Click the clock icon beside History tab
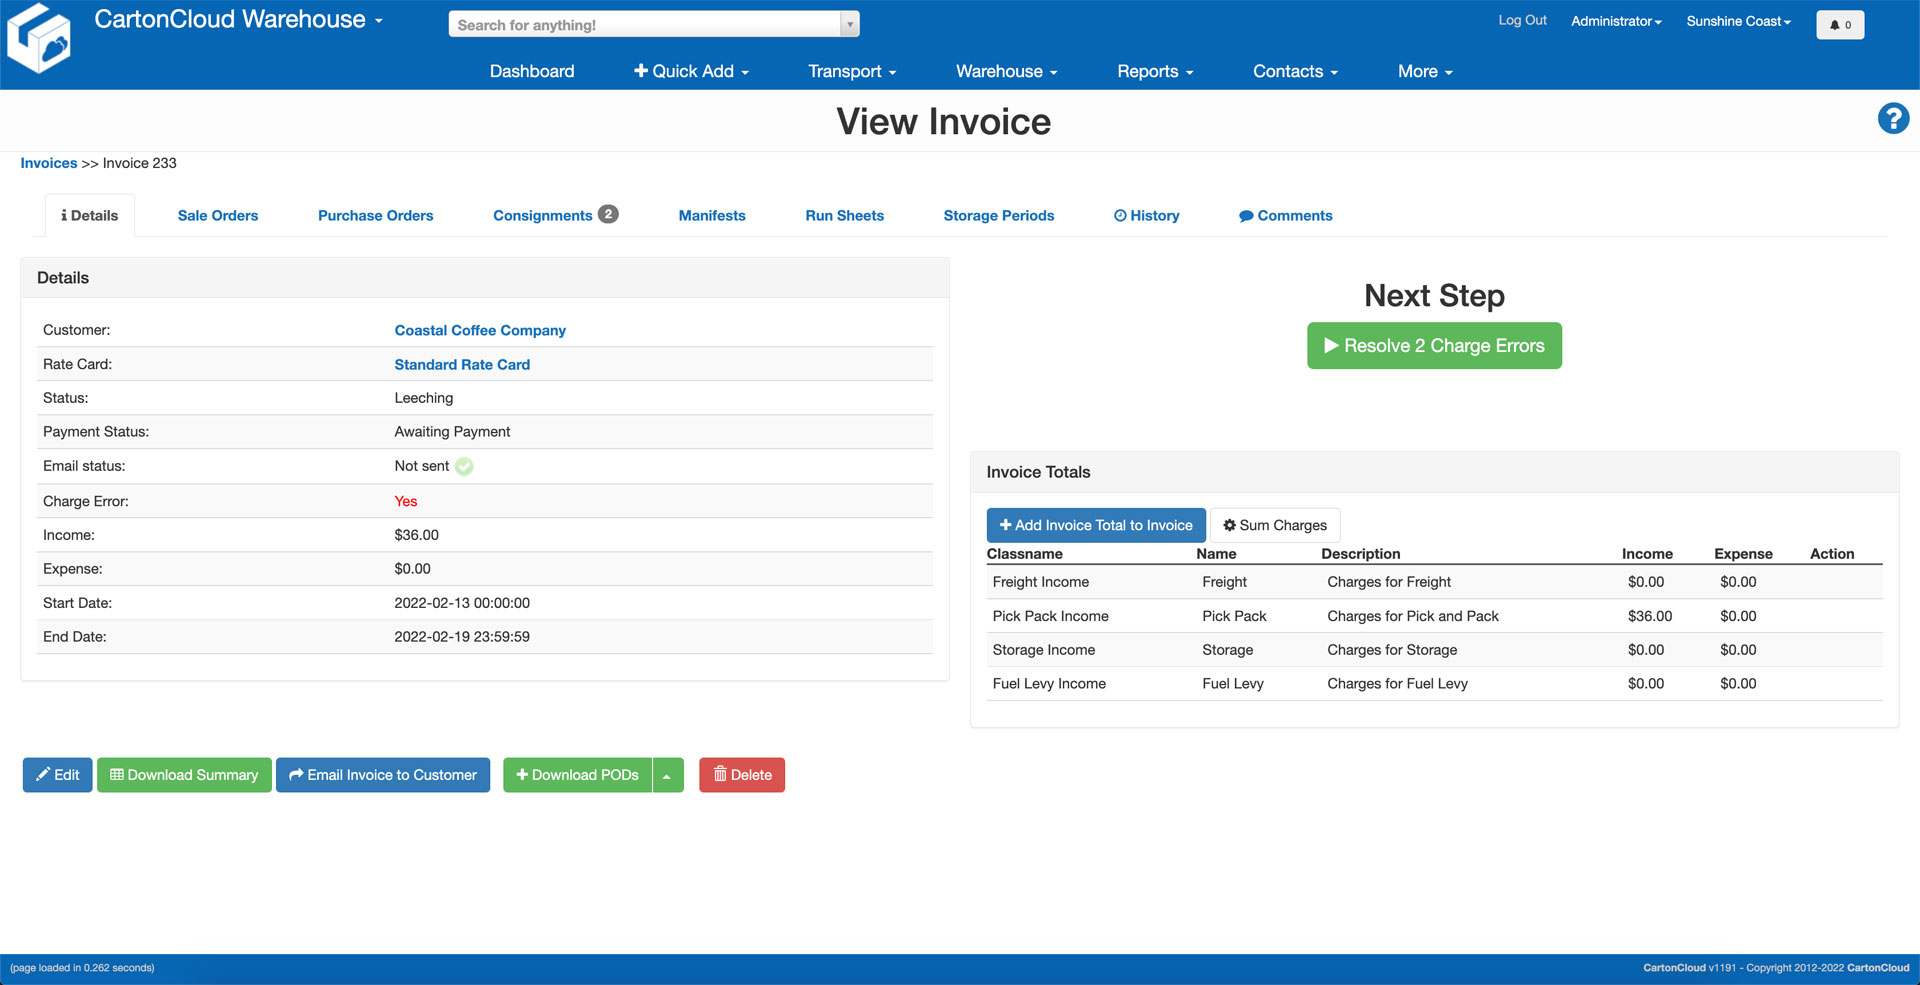The image size is (1920, 985). tap(1119, 215)
